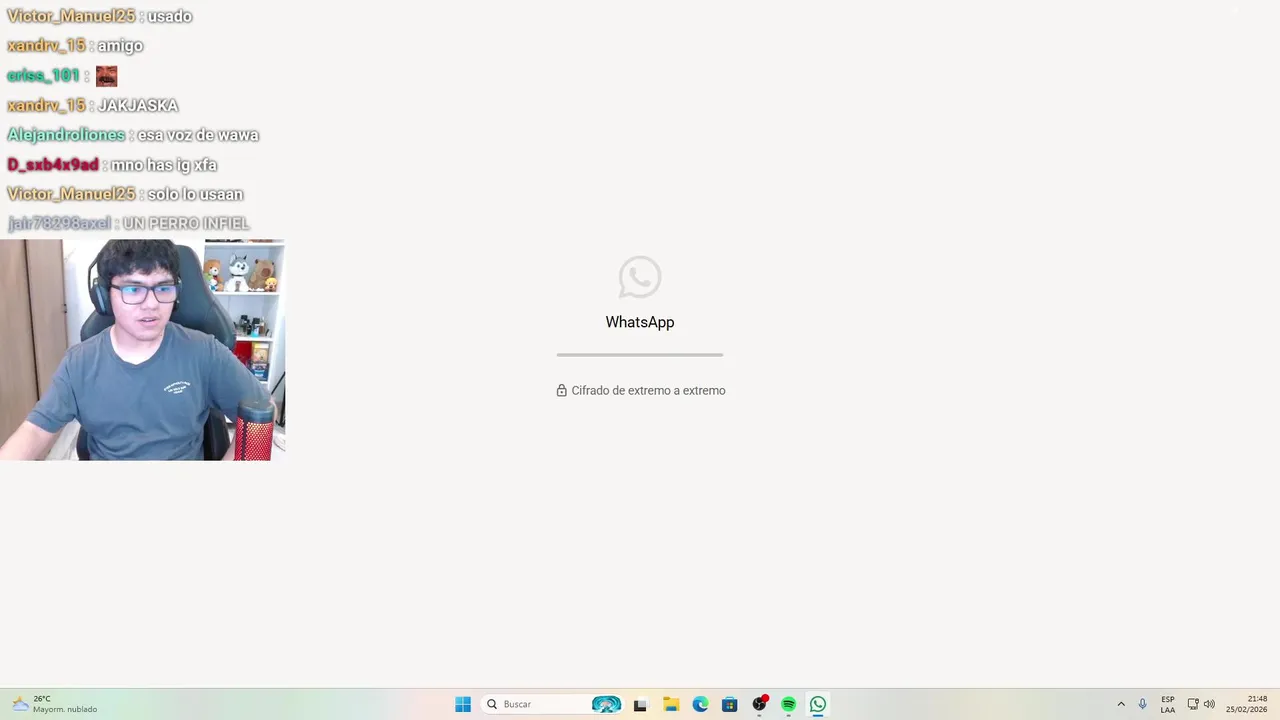
Task: Click the lock icon beside Cifrado text
Action: click(x=562, y=391)
